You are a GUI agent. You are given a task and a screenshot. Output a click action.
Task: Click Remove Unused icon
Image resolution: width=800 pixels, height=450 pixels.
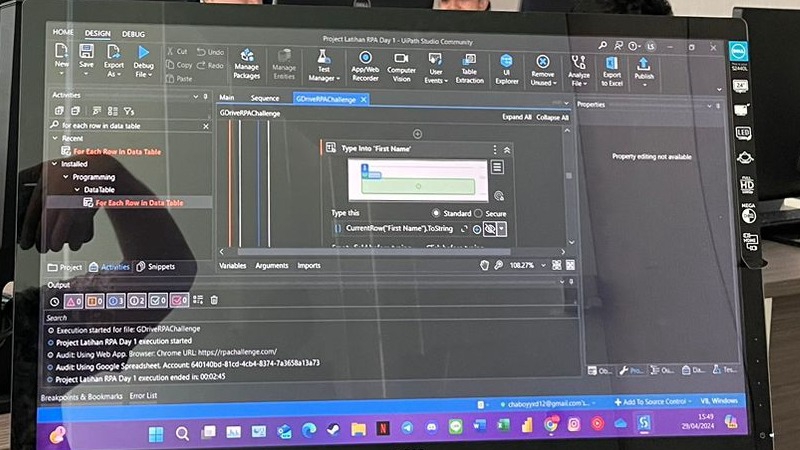click(543, 62)
